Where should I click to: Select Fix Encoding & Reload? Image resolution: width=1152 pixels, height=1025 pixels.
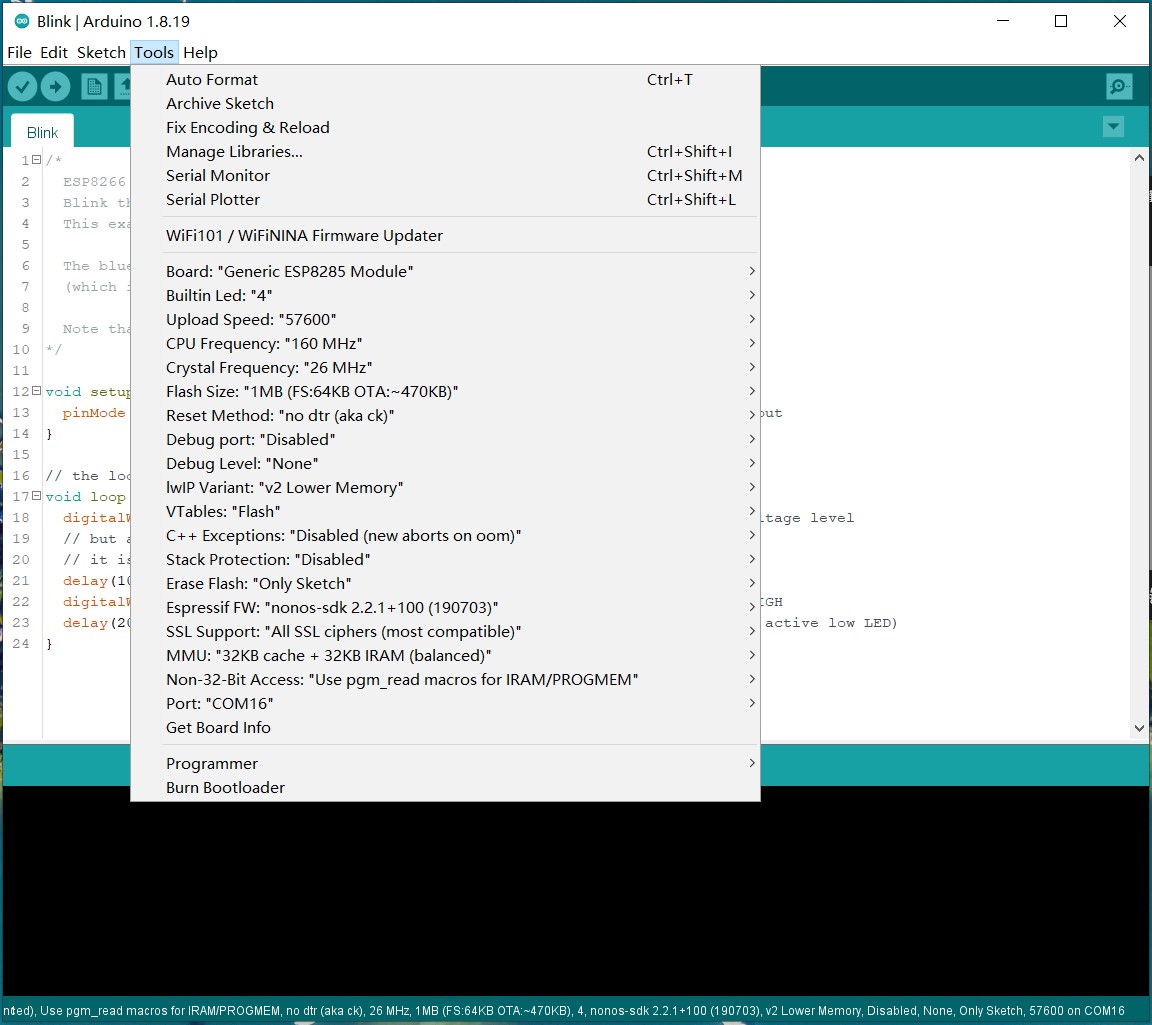point(445,127)
